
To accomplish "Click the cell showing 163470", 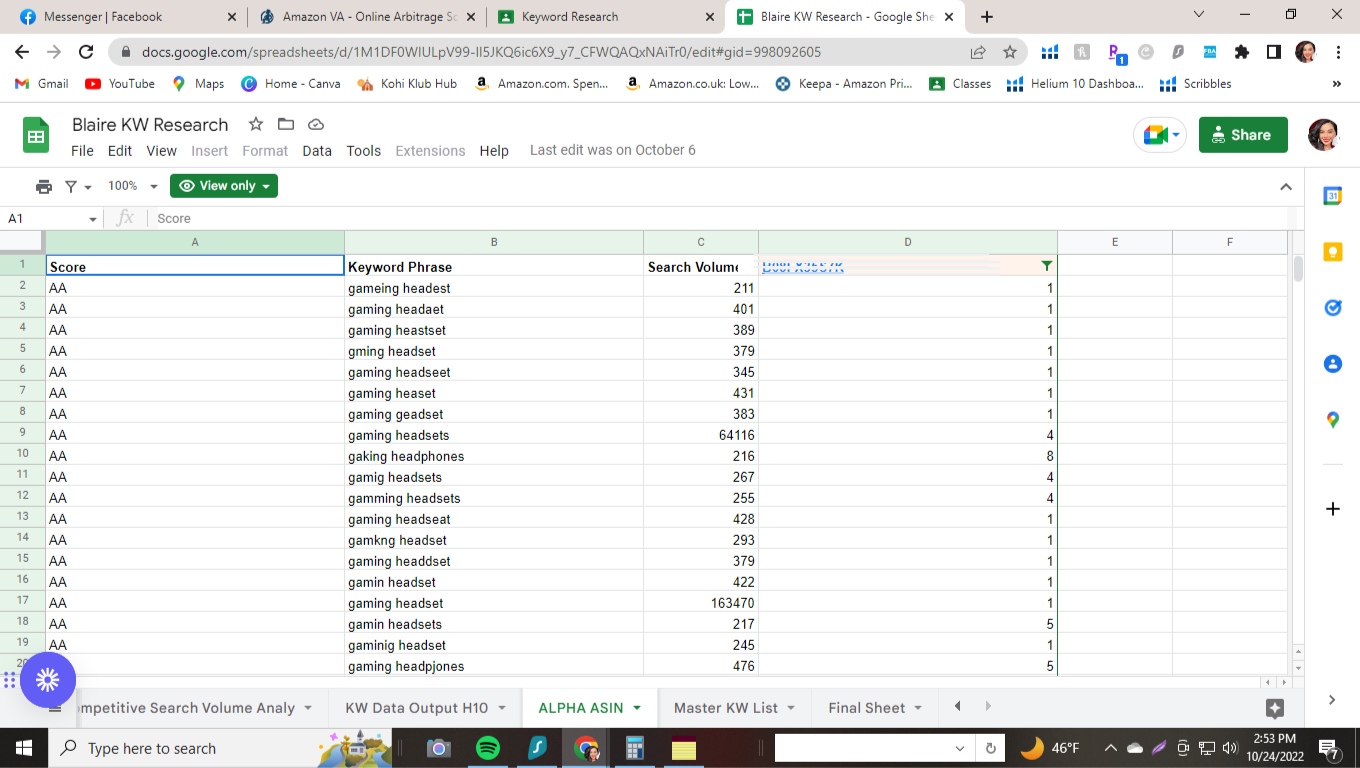I will (701, 603).
